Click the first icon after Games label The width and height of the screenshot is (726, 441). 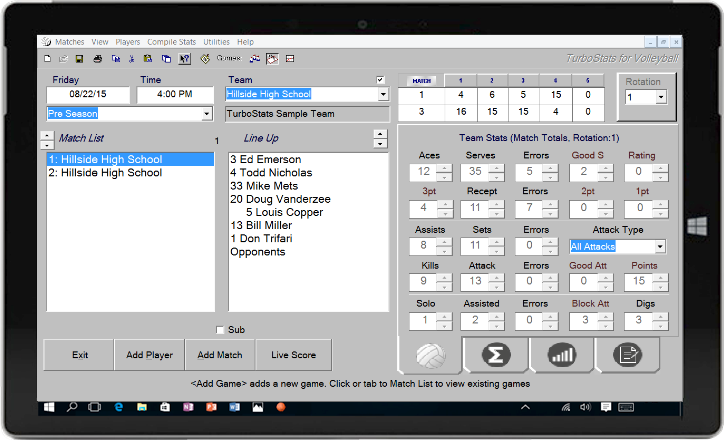[255, 59]
